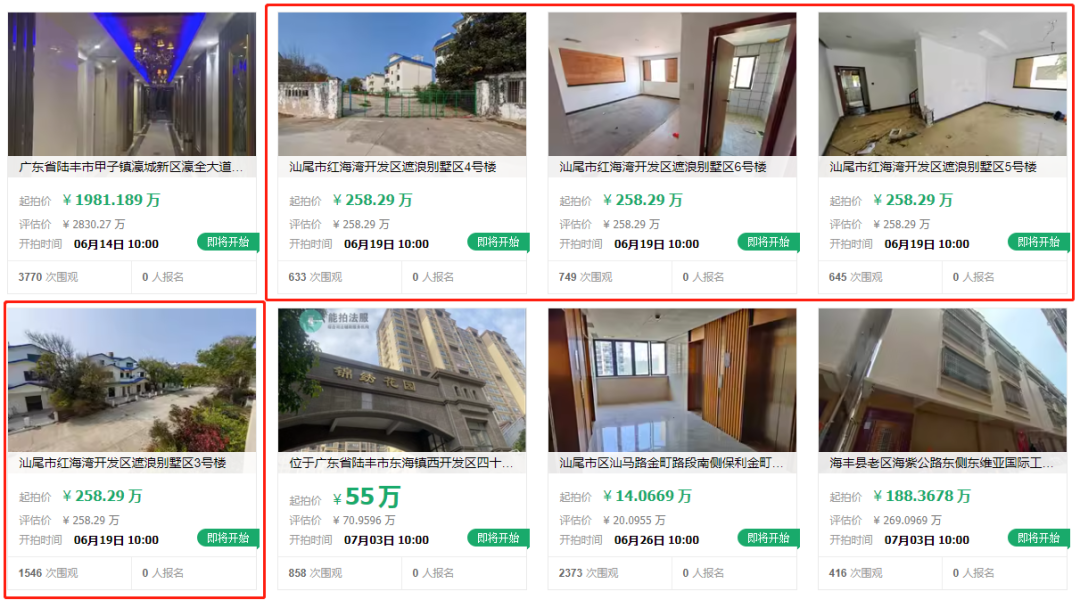Screen dimensions: 1080x600
Task: Click 即将开始 badge on ¥188.3678万 listing
Action: point(1039,538)
